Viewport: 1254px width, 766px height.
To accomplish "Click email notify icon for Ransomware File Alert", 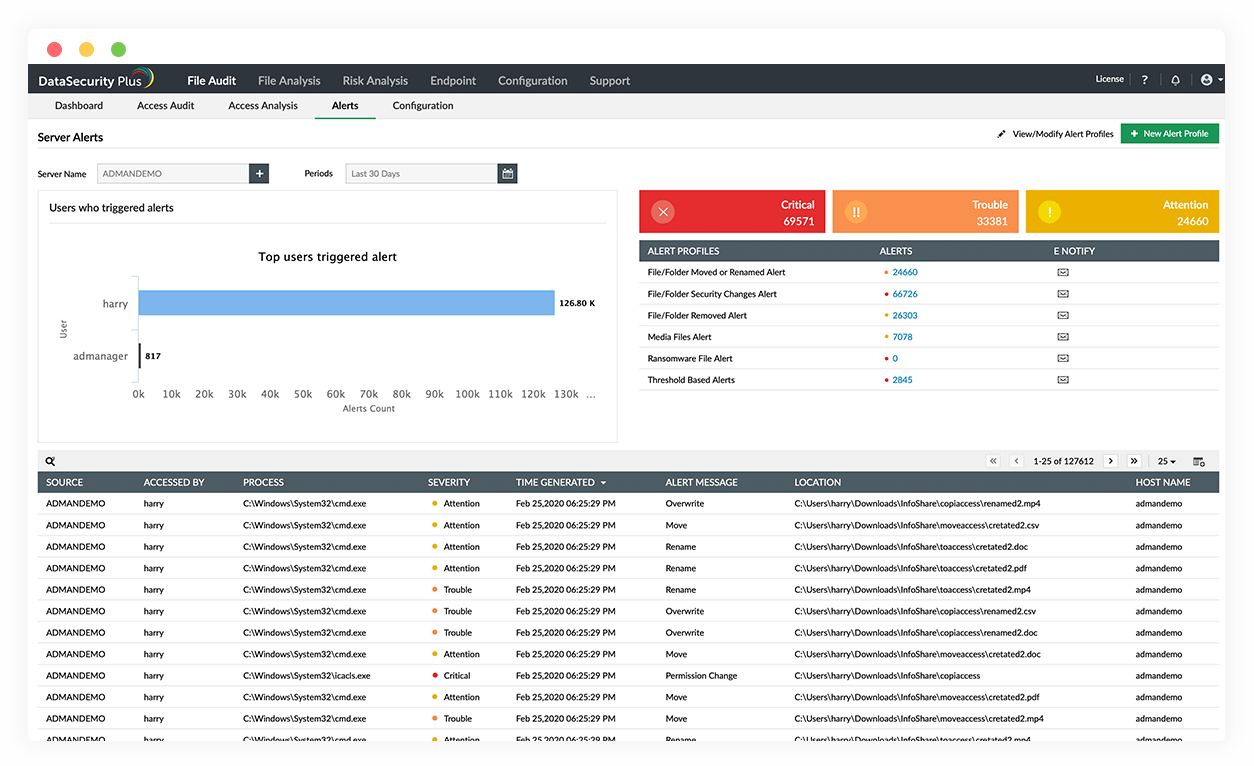I will 1063,358.
